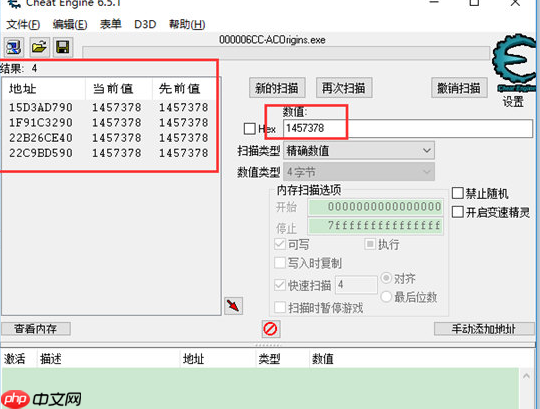Click the 新的扫描 button
The height and width of the screenshot is (409, 540).
coord(277,88)
